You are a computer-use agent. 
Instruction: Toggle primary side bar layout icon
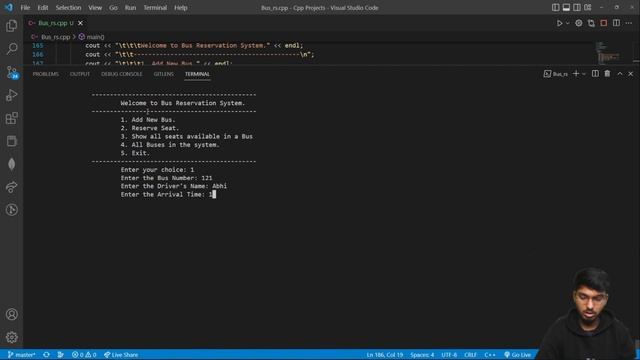(x=556, y=7)
